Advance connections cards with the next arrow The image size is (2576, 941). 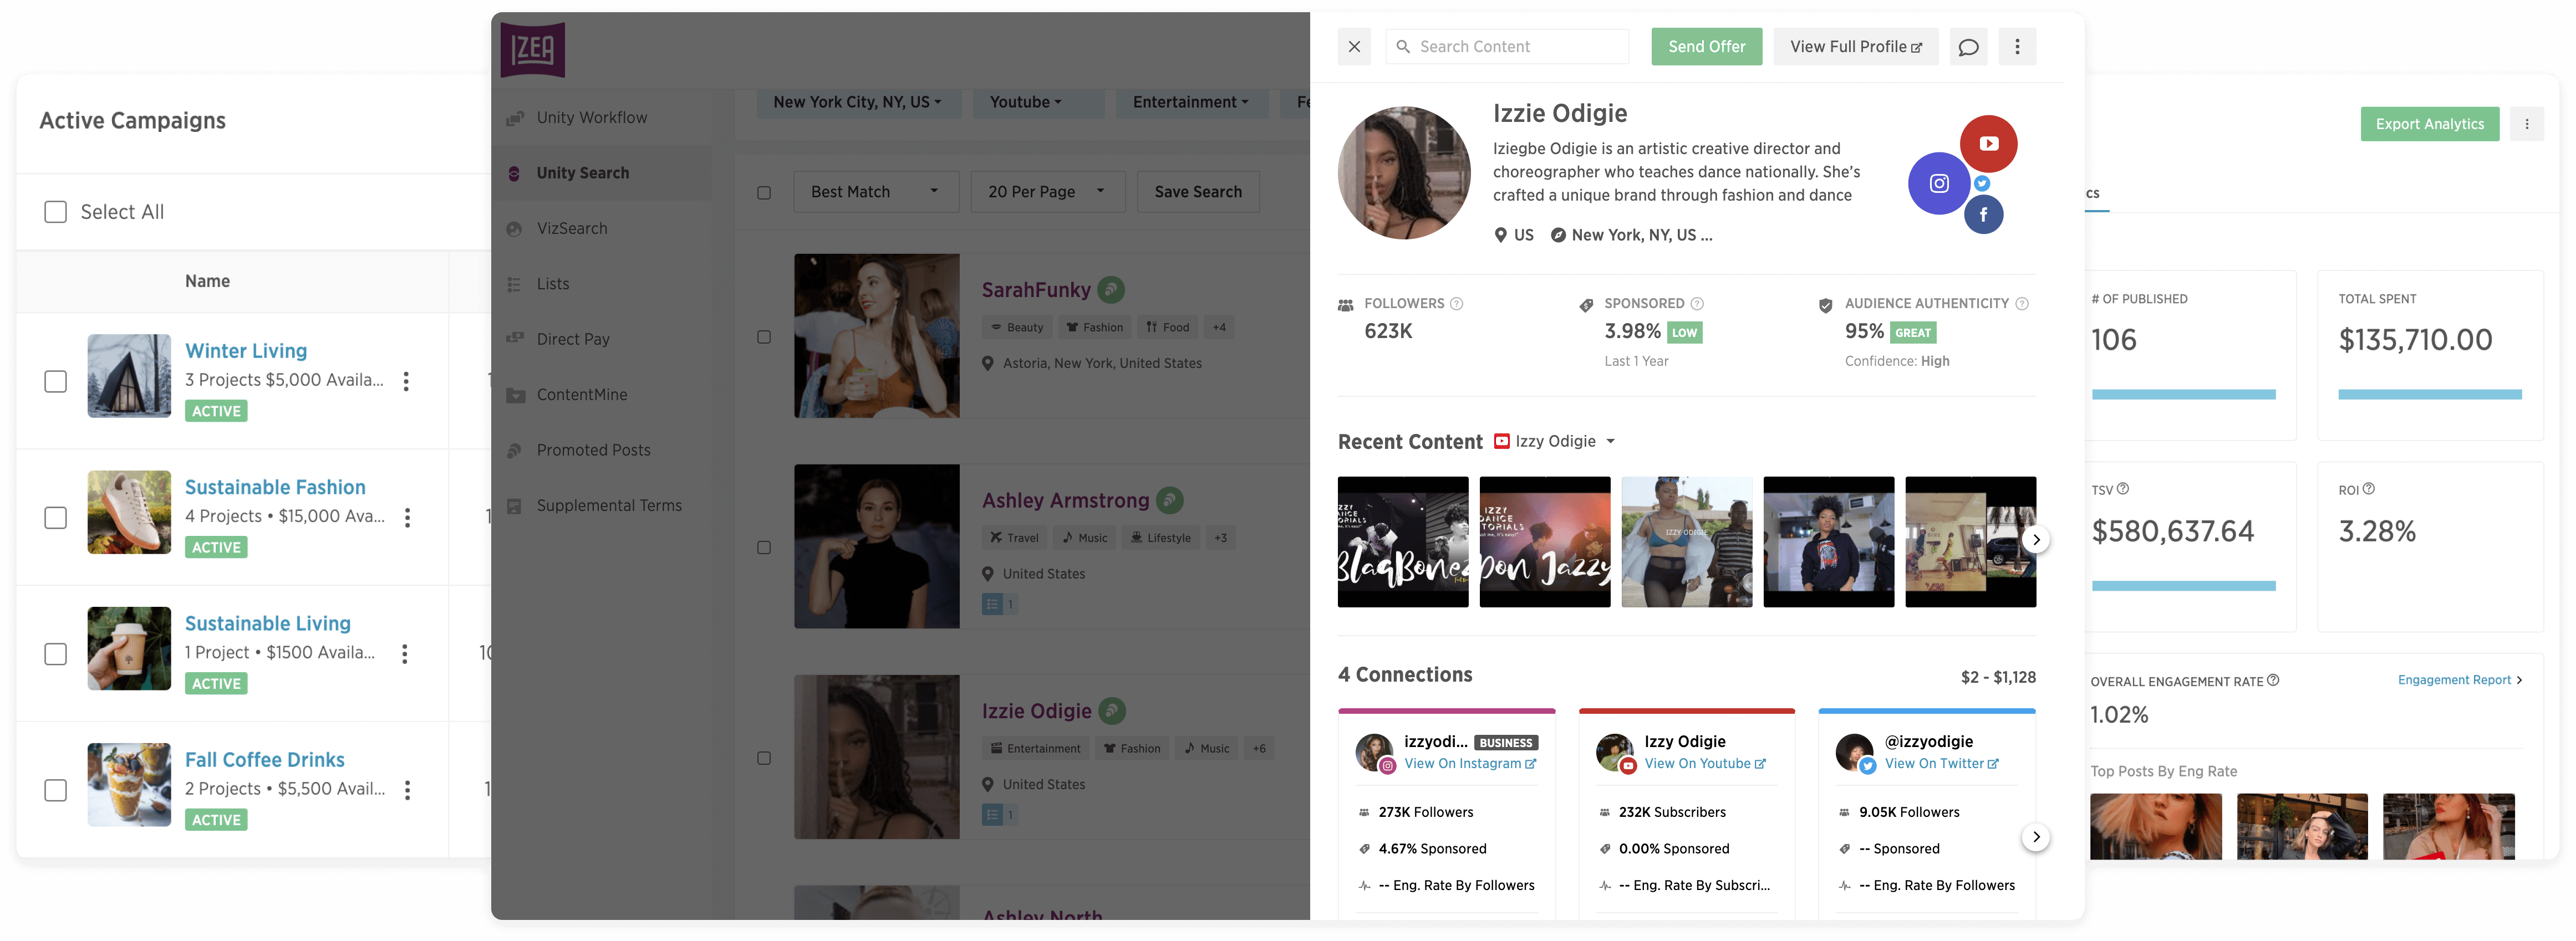(x=2035, y=836)
